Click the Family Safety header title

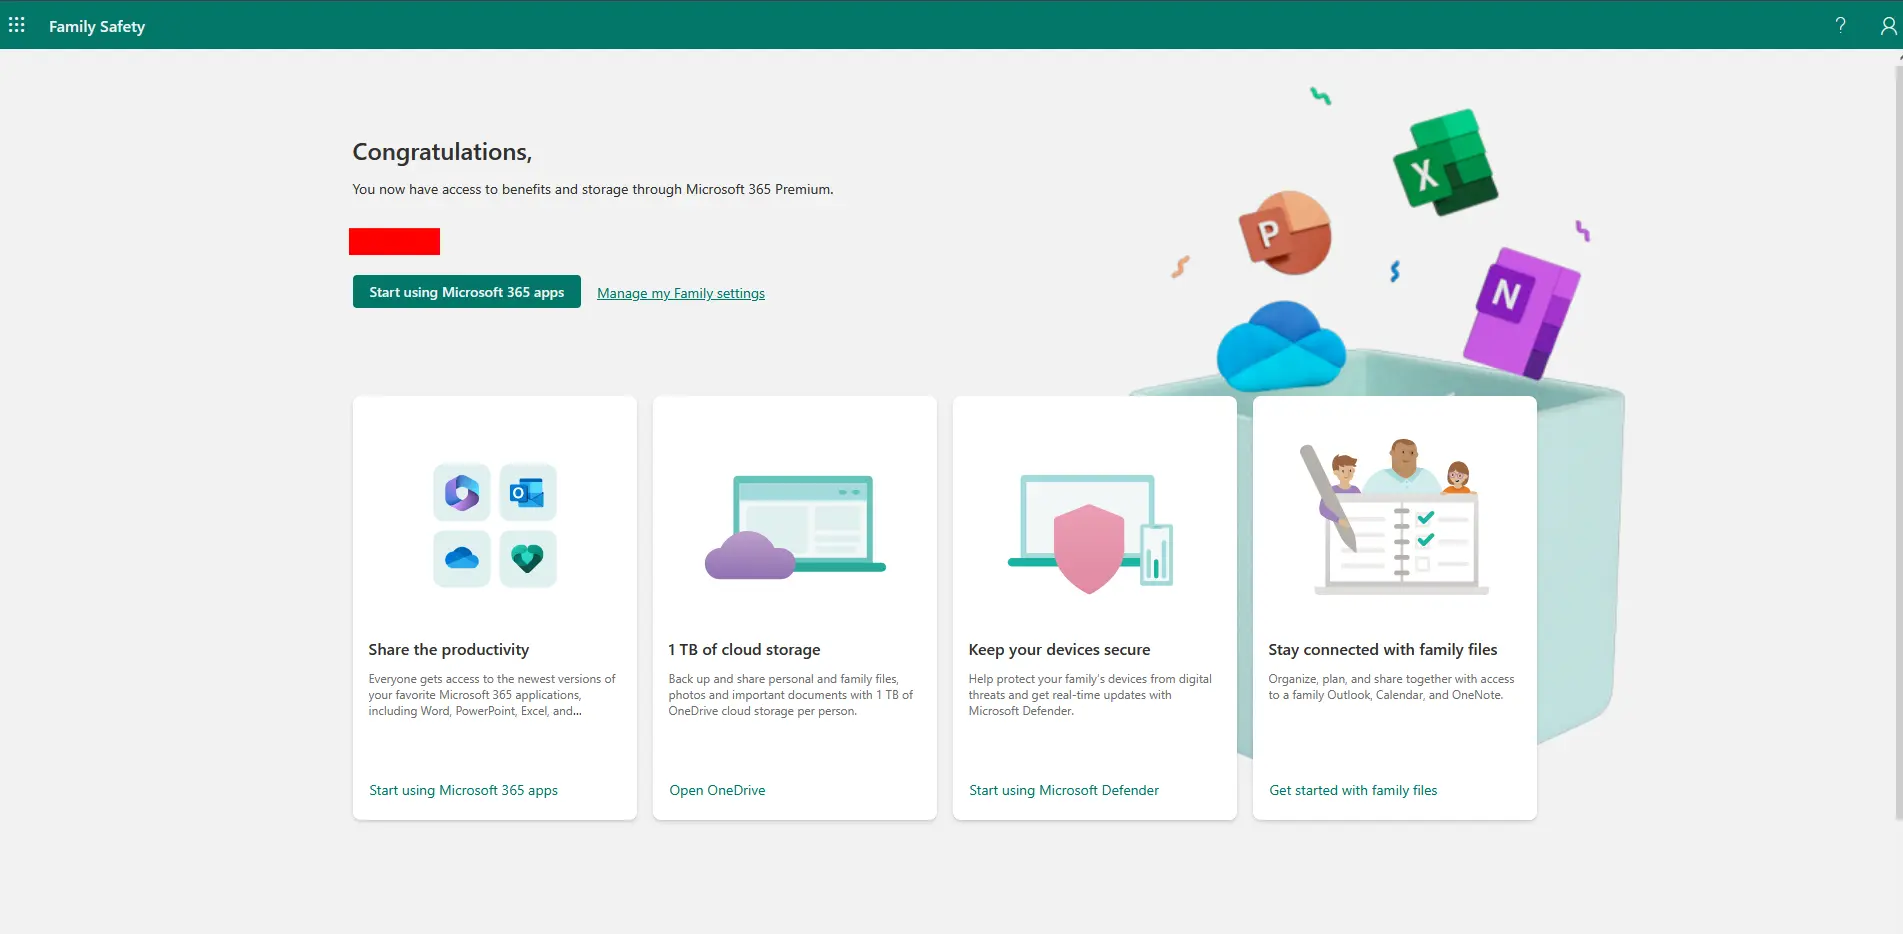point(97,26)
